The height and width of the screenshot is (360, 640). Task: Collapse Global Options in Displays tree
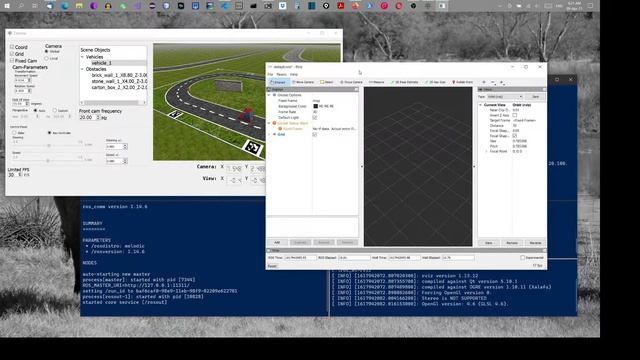(269, 95)
